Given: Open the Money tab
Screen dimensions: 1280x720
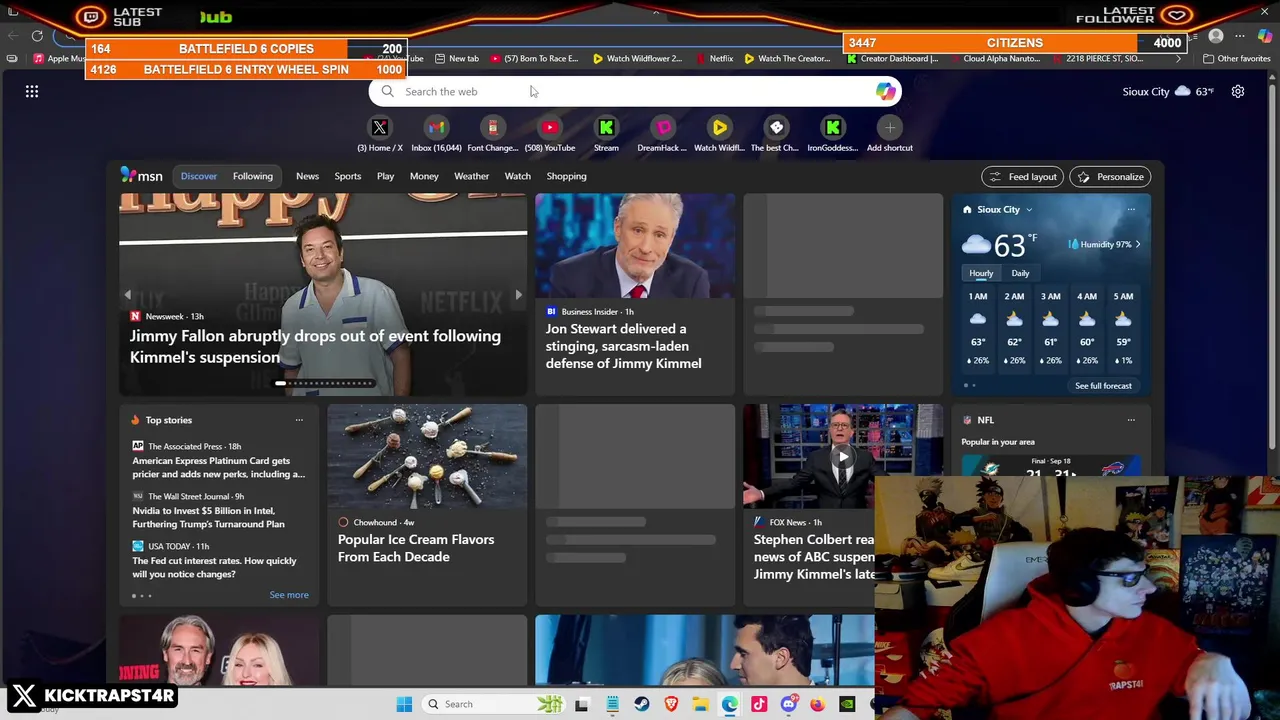Looking at the screenshot, I should tap(424, 176).
